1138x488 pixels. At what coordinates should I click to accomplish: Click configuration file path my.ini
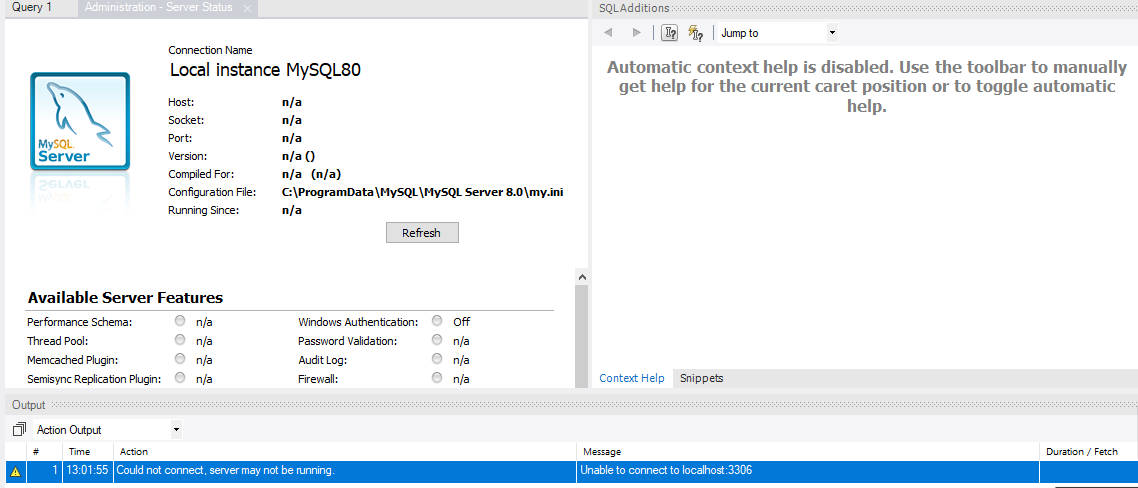click(x=422, y=192)
